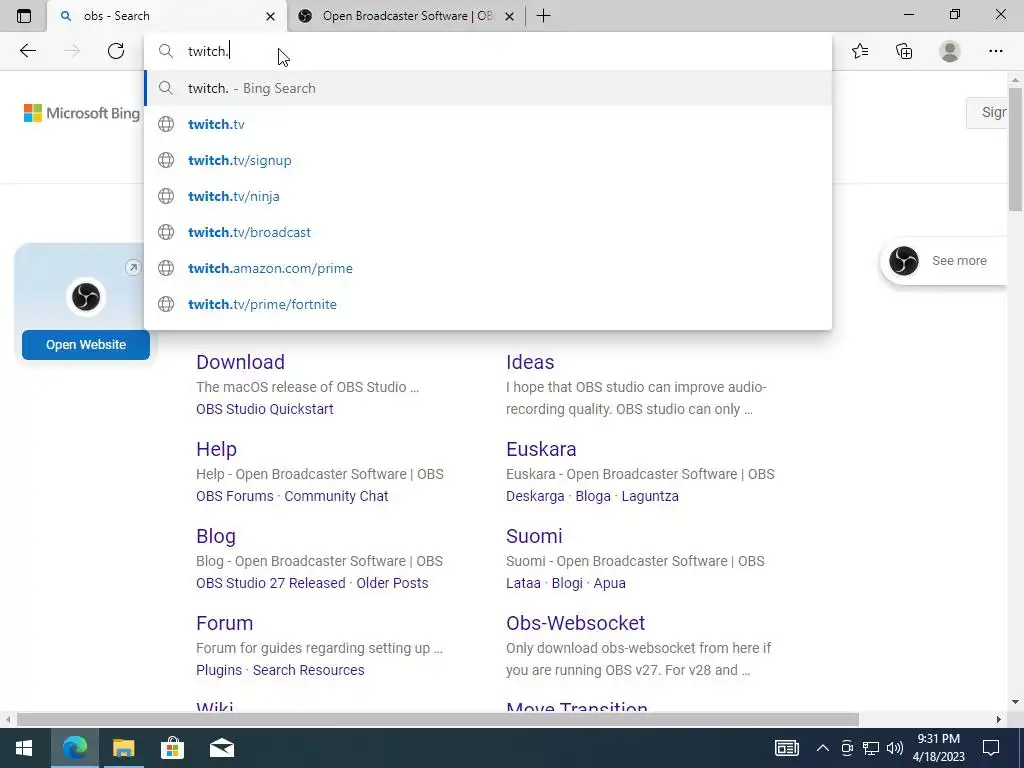The image size is (1024, 768).
Task: Open the OBS Studio 27 Released link
Action: (270, 583)
